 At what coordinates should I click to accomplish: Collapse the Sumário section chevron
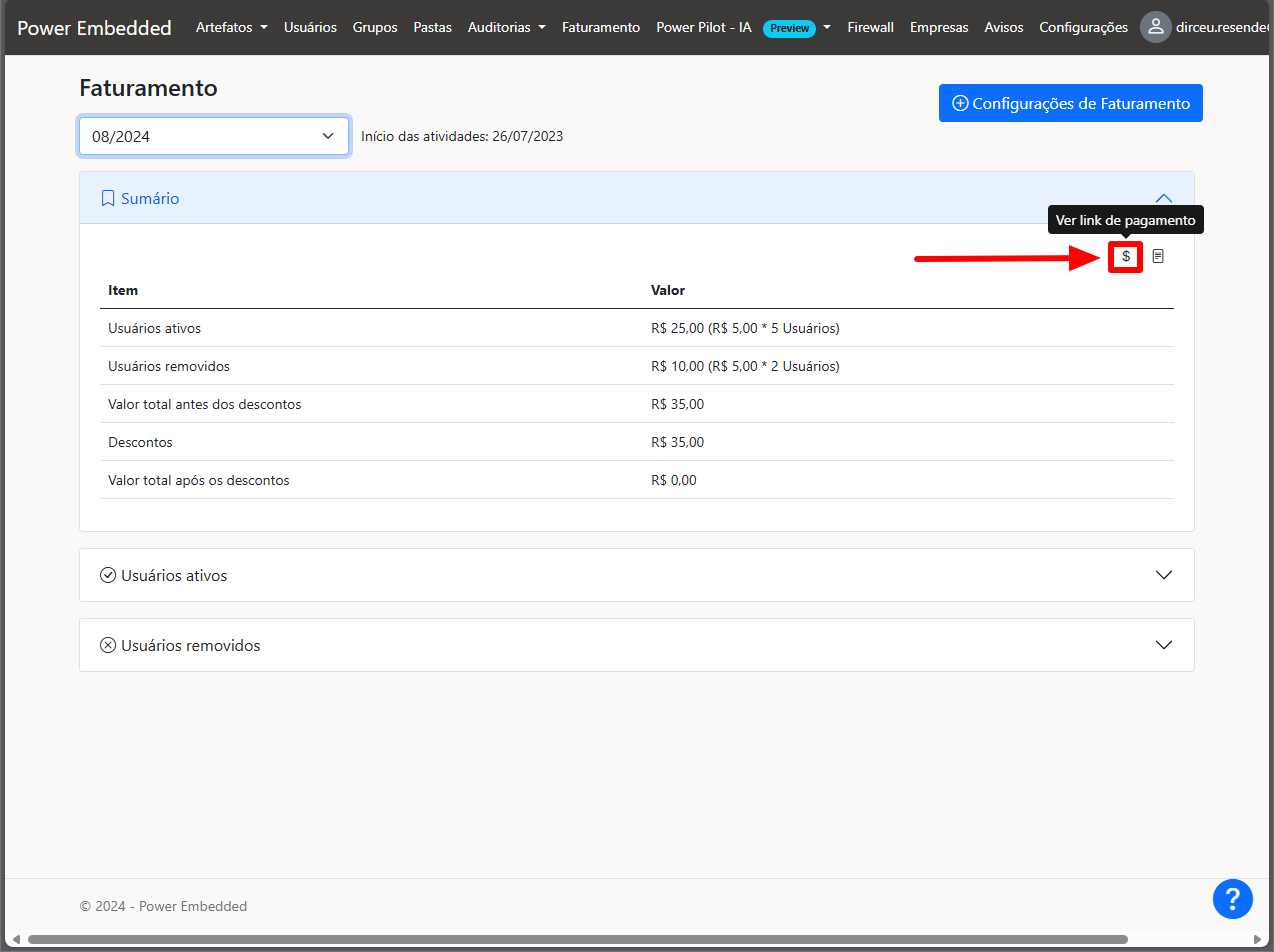coord(1163,198)
